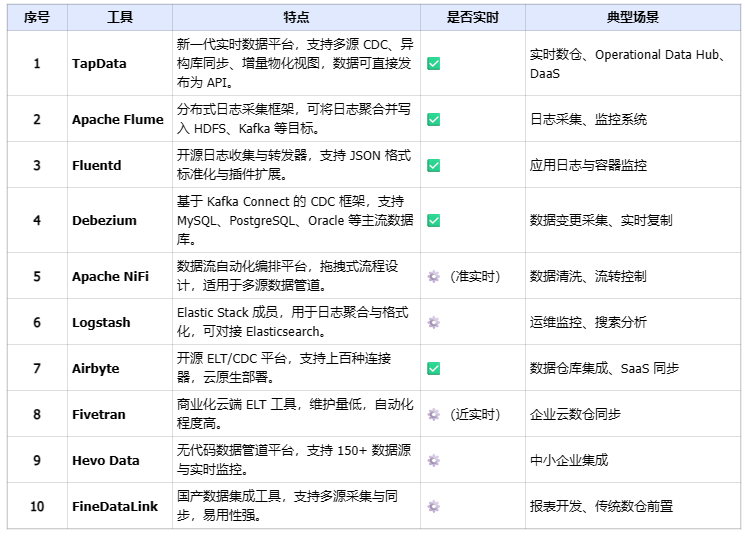This screenshot has height=536, width=745.
Task: Click the purple gear icon in the Apache NiFi row
Action: tap(433, 276)
